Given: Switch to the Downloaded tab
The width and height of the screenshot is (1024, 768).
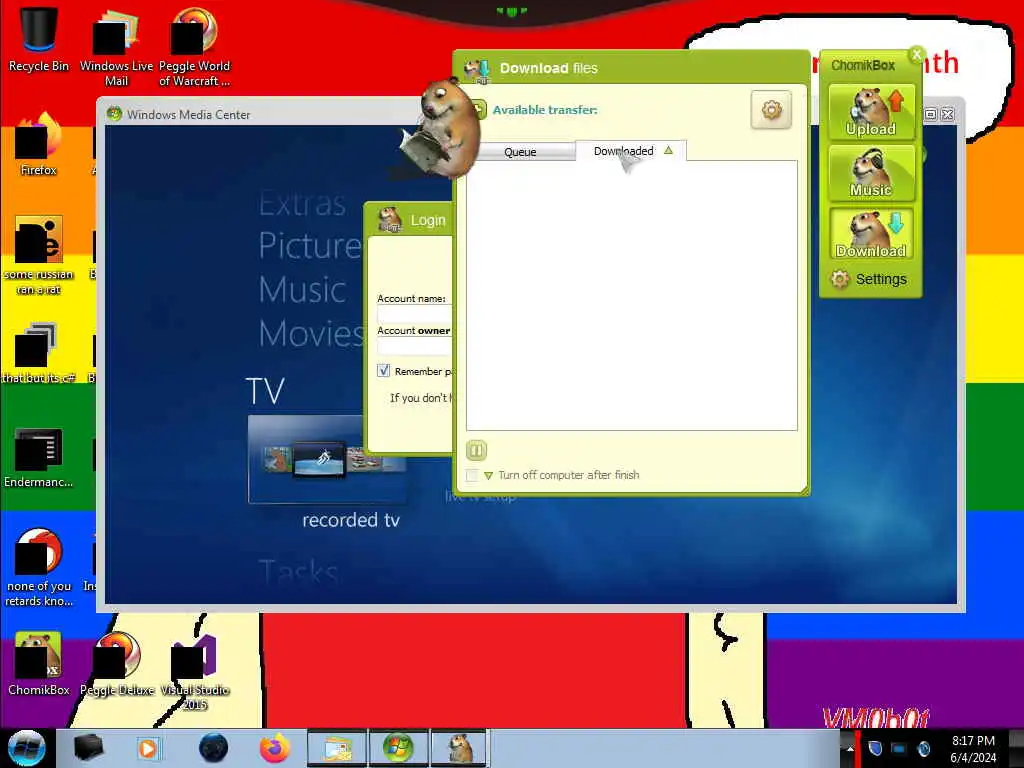Looking at the screenshot, I should [631, 151].
